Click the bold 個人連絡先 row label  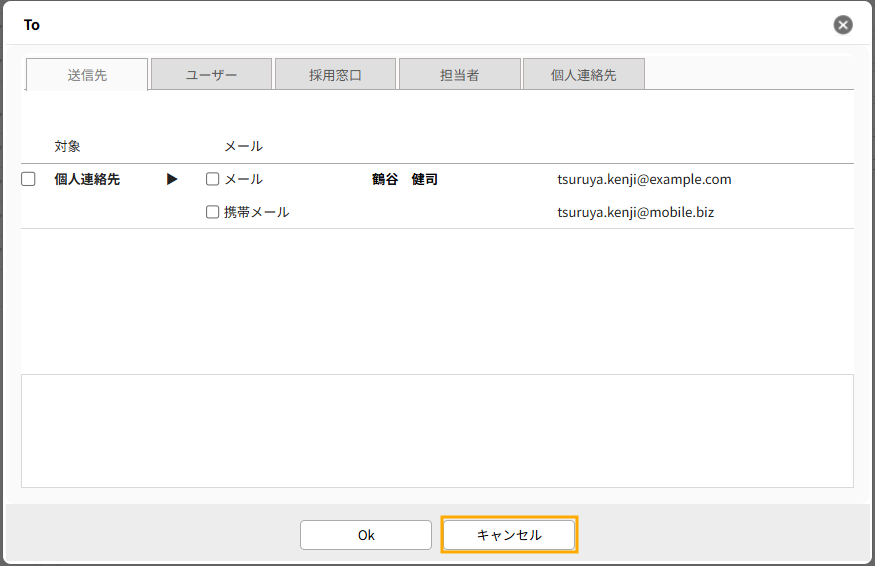pos(87,180)
